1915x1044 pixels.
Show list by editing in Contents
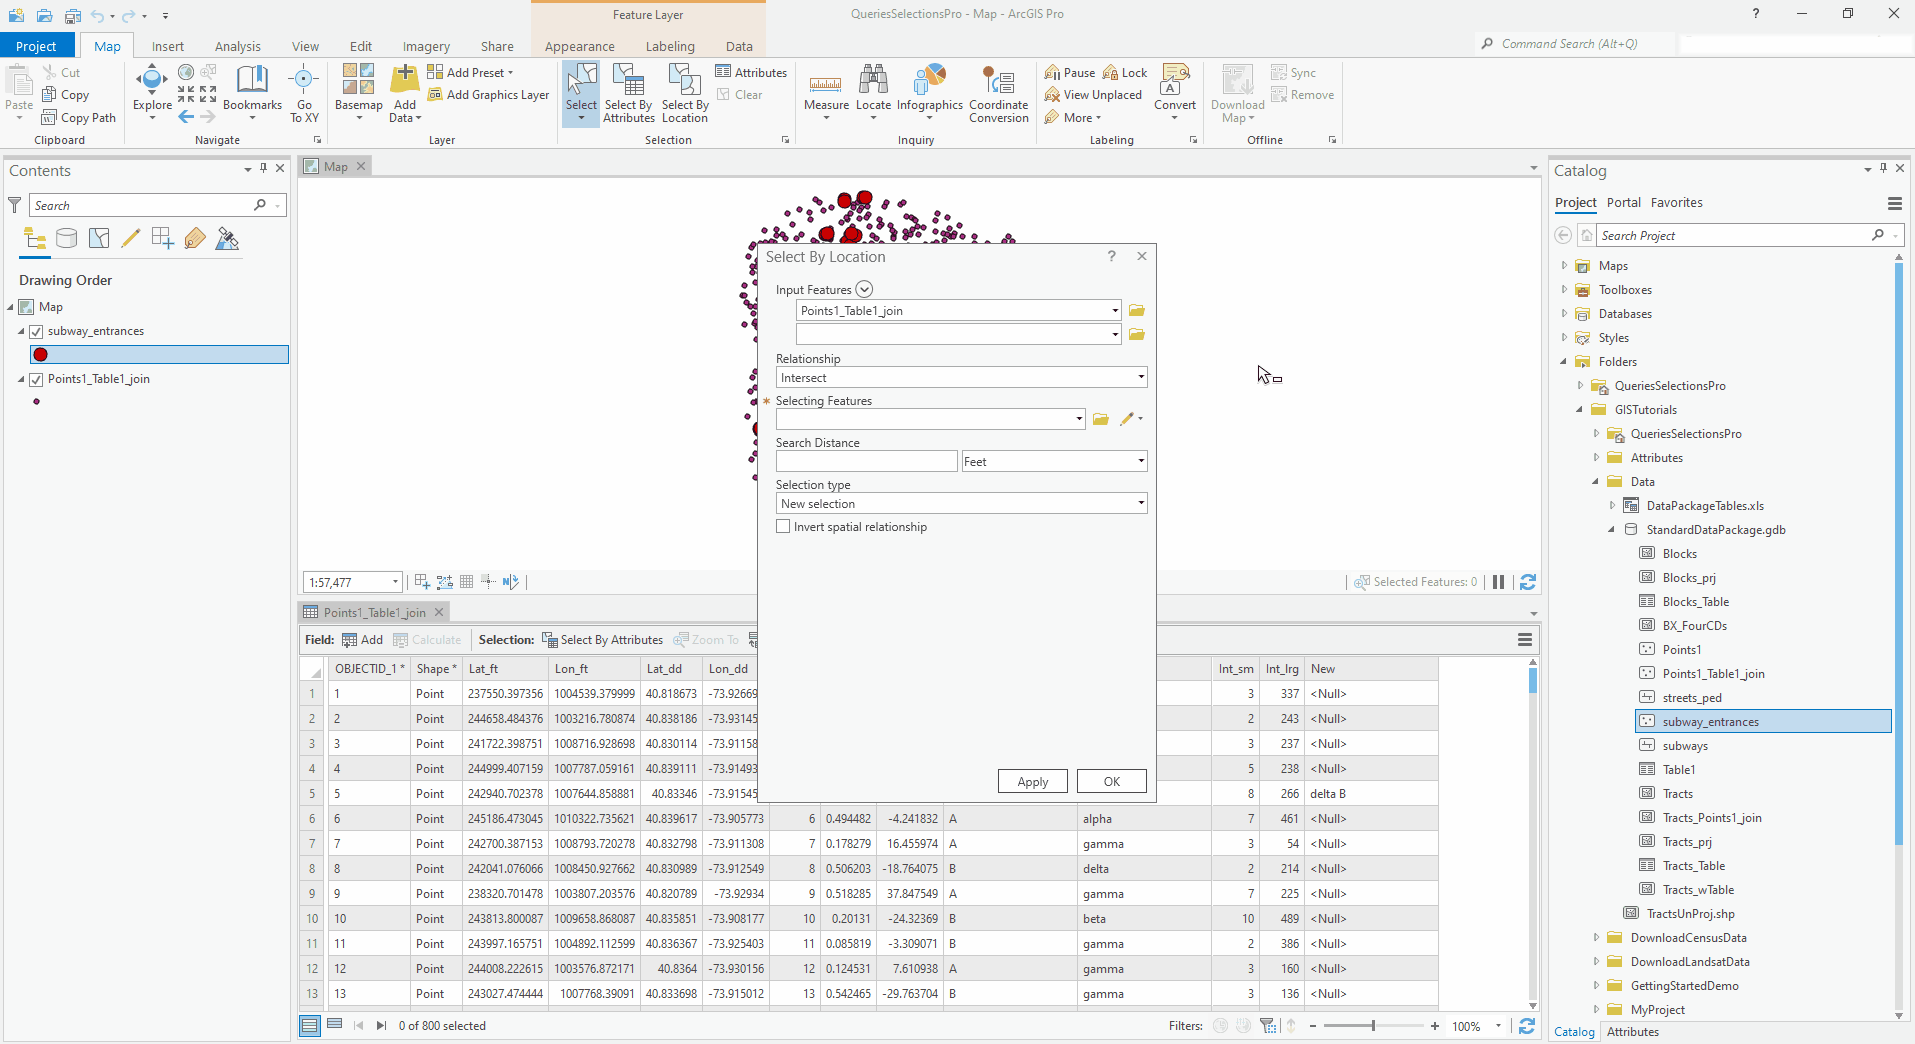pos(131,238)
